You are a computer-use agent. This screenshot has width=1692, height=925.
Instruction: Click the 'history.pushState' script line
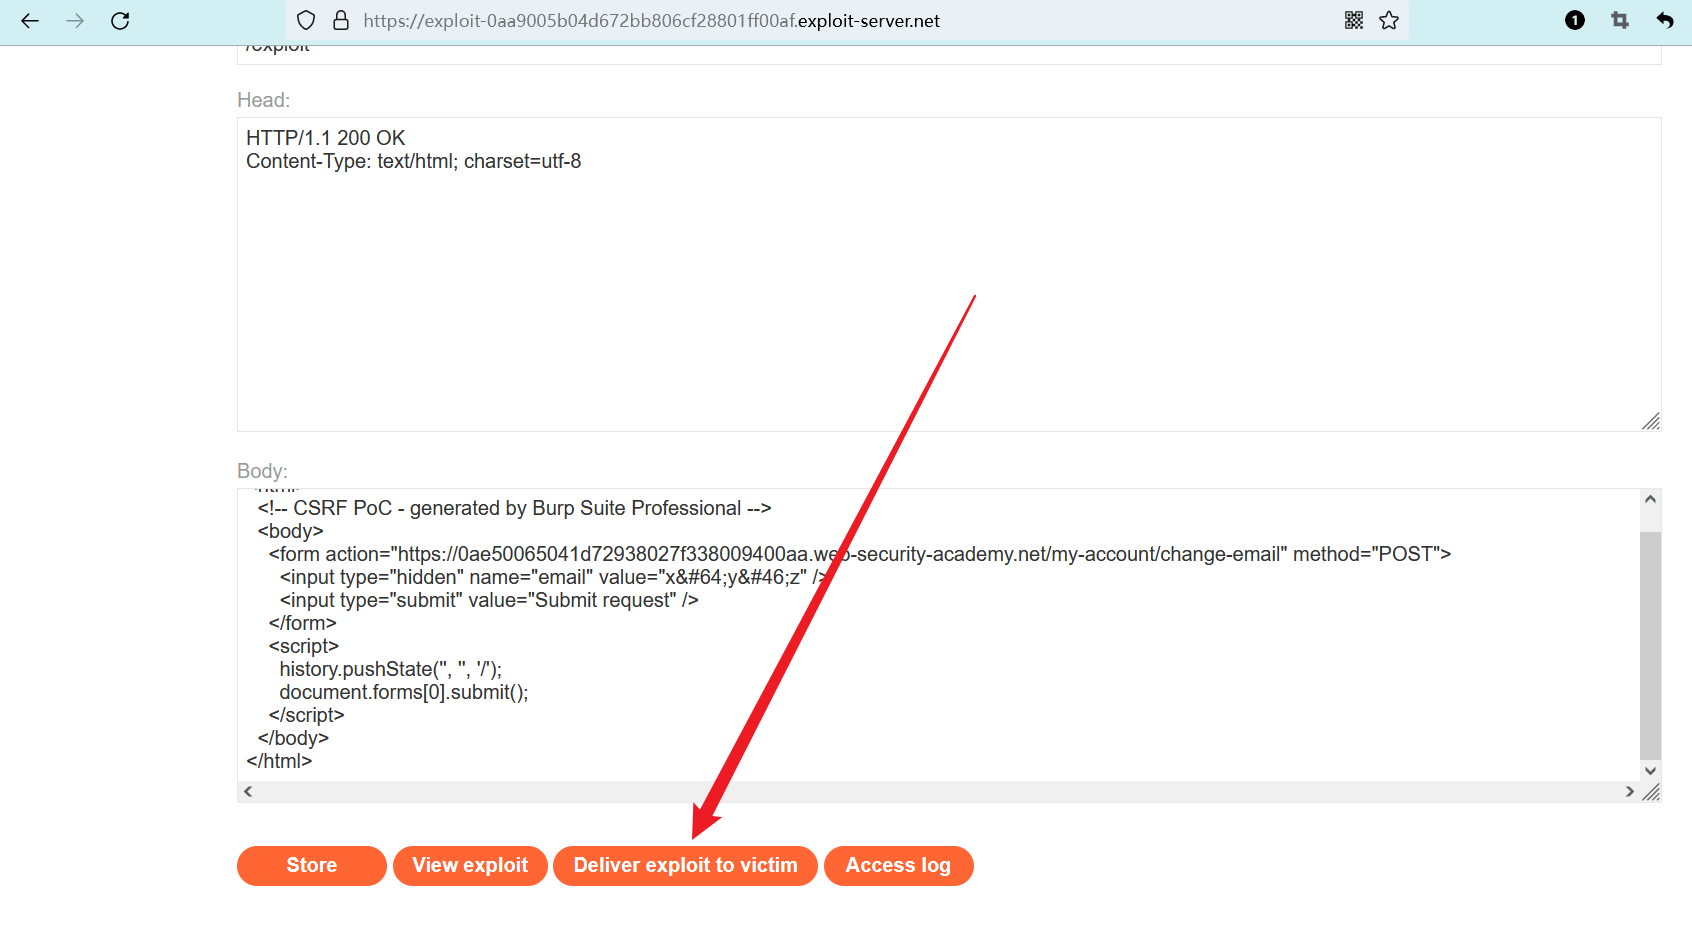point(391,669)
